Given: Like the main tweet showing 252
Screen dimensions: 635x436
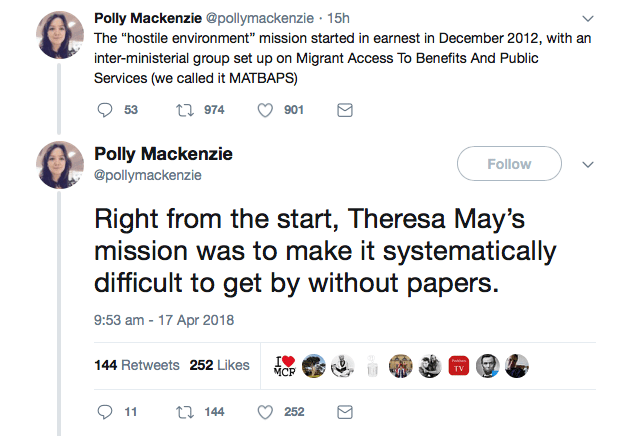Looking at the screenshot, I should (265, 411).
